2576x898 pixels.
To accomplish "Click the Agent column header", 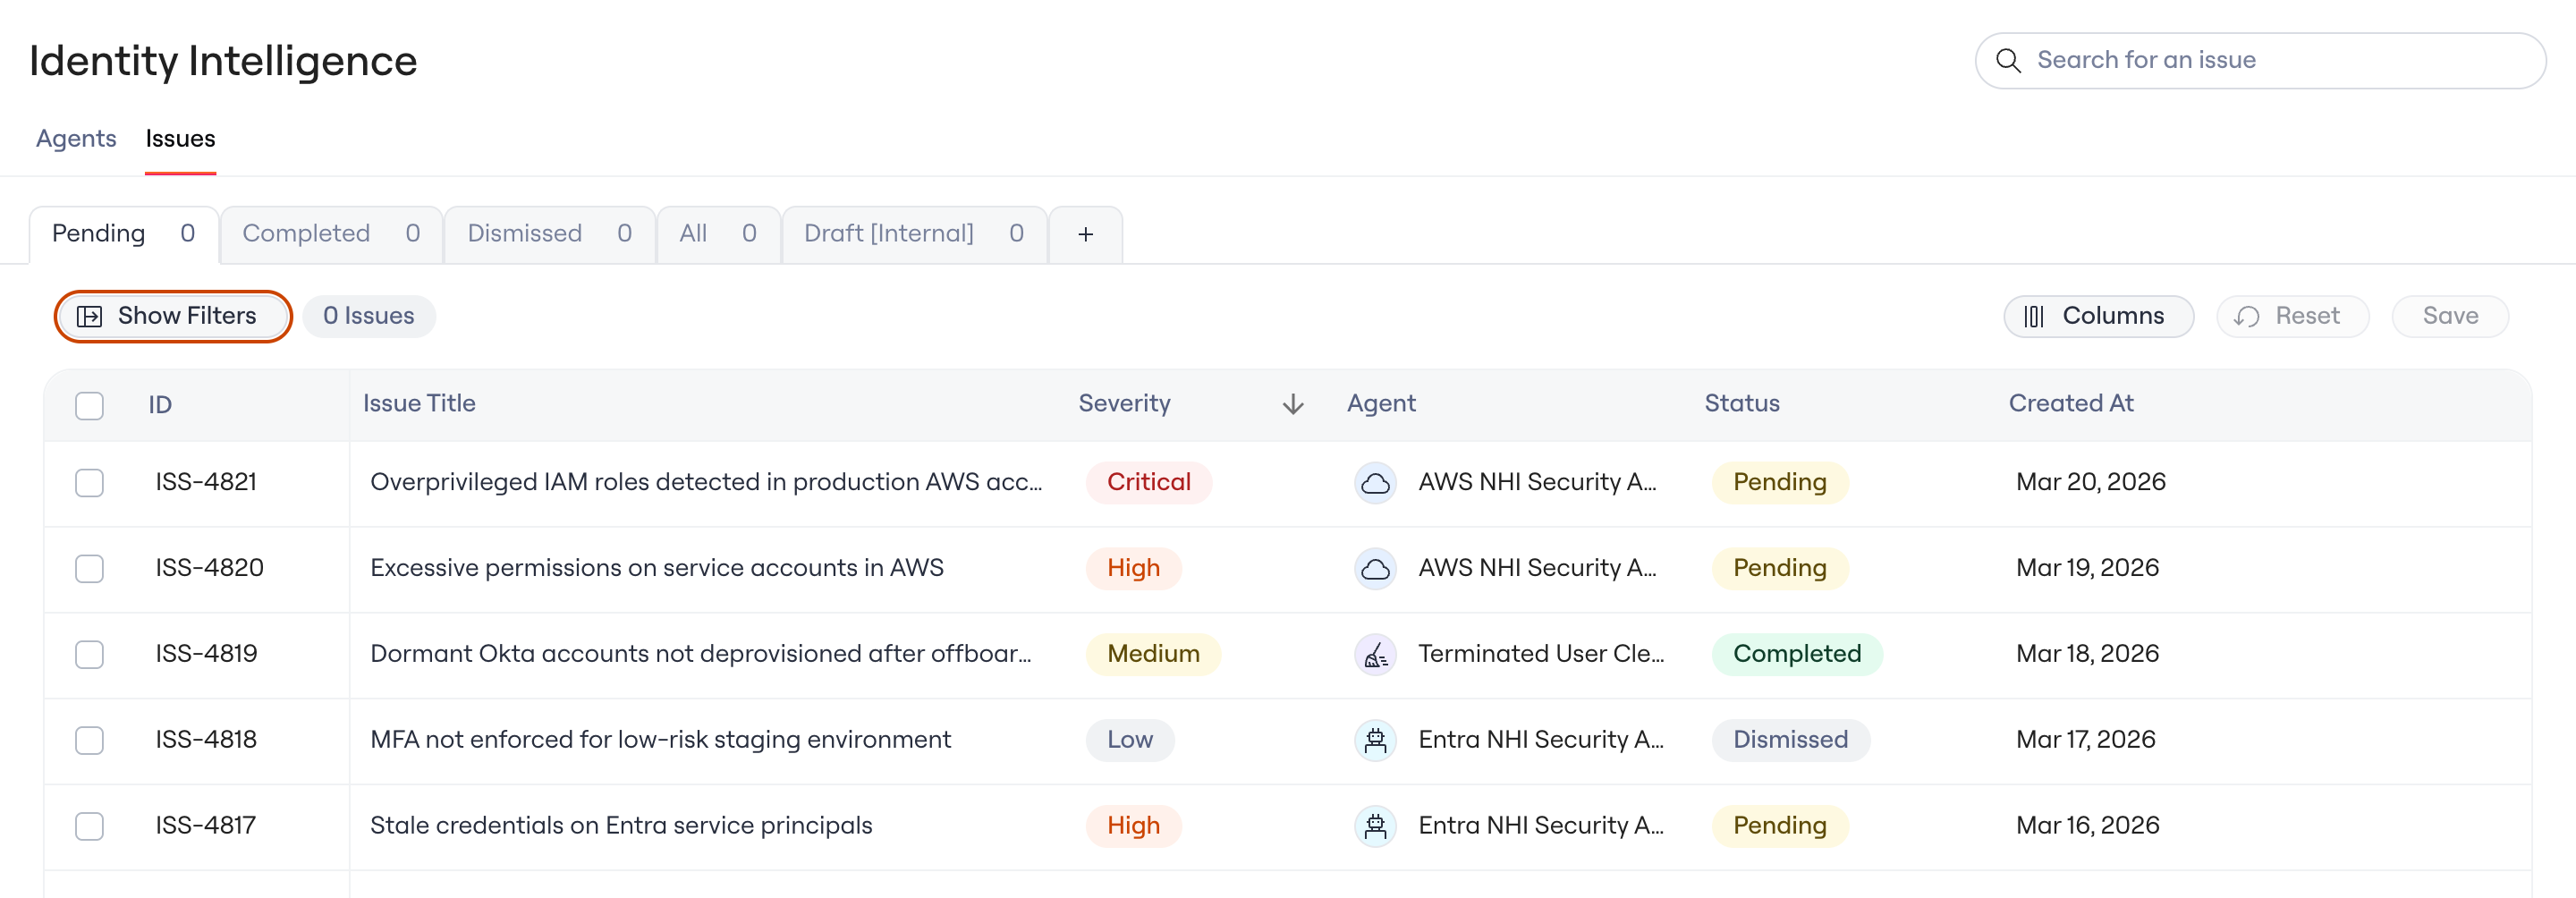I will tap(1381, 403).
